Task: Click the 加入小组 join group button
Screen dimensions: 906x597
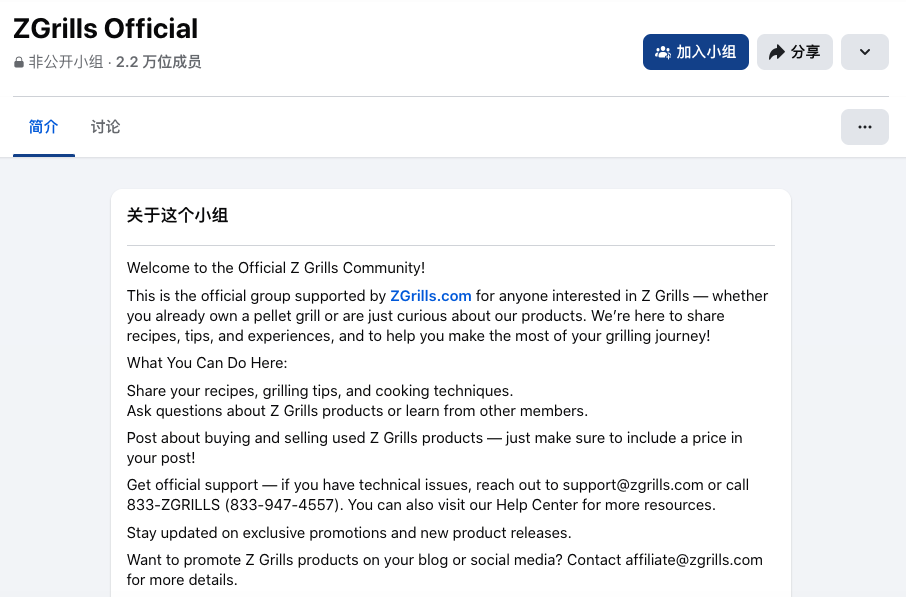Action: (695, 52)
